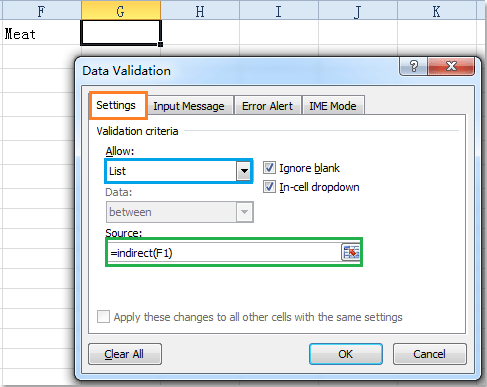This screenshot has height=387, width=487.
Task: Select the Settings tab
Action: coord(116,105)
